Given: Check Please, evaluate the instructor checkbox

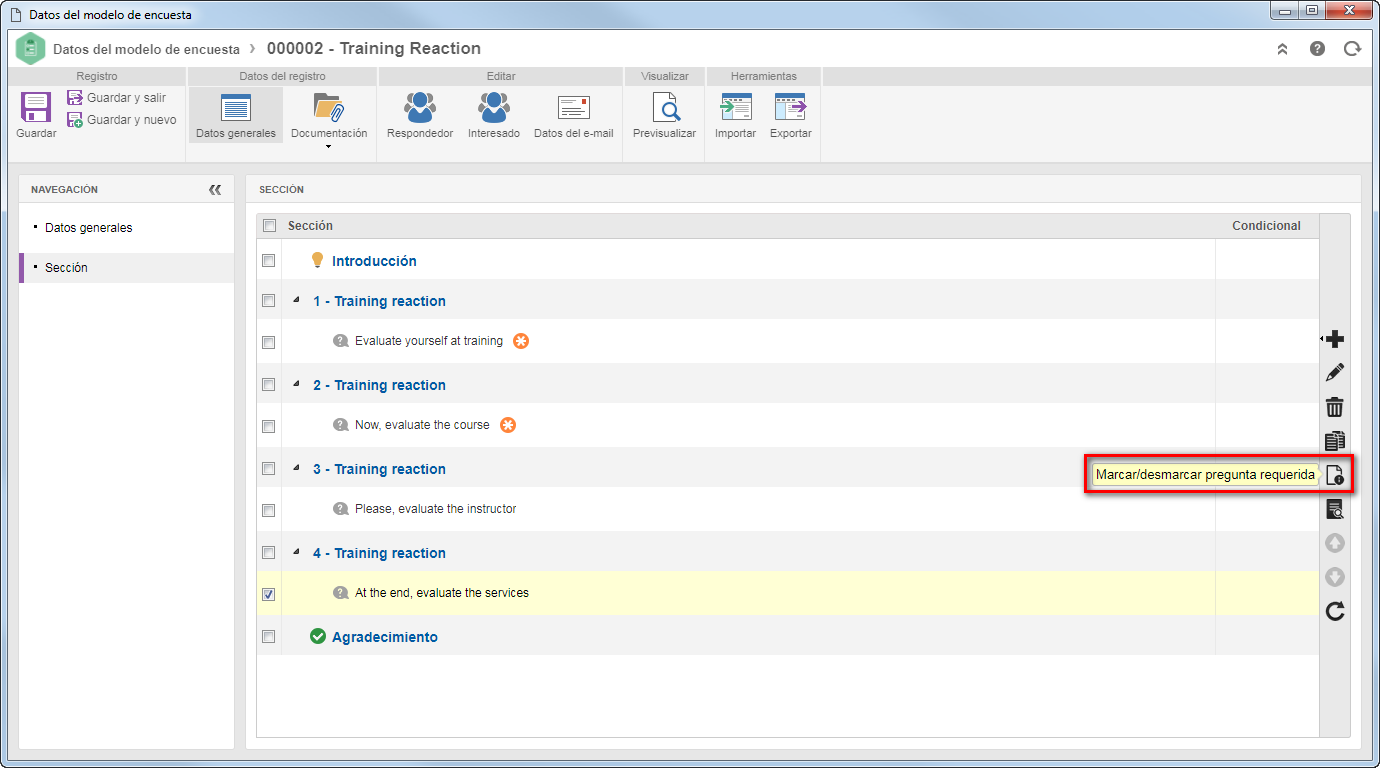Looking at the screenshot, I should [x=268, y=510].
